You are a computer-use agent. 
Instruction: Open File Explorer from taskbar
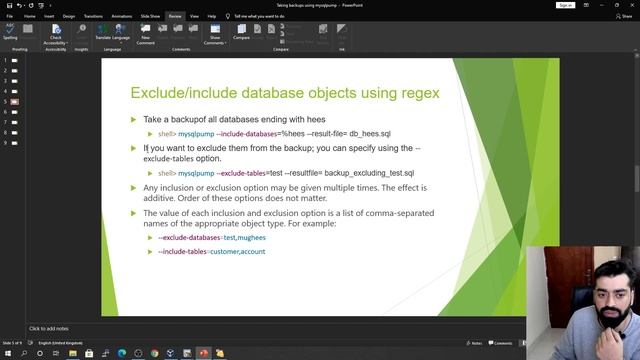click(x=73, y=353)
